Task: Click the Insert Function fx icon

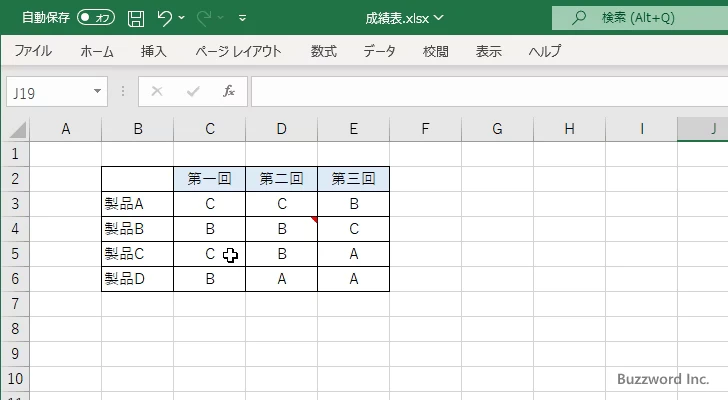Action: [x=229, y=91]
